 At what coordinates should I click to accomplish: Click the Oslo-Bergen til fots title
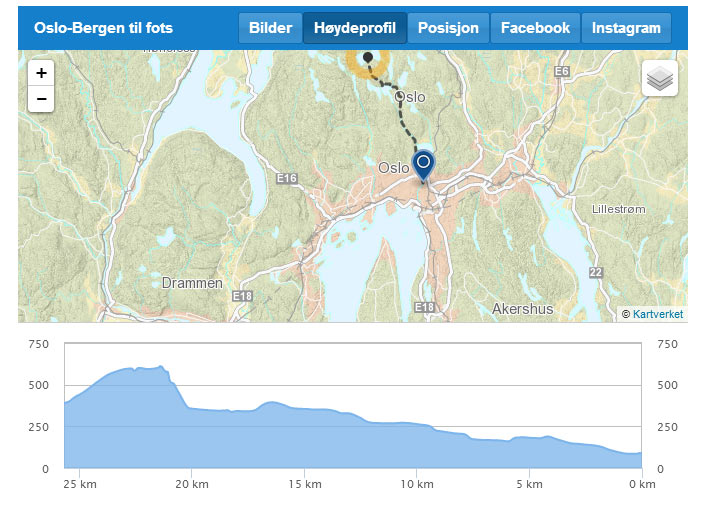click(104, 28)
